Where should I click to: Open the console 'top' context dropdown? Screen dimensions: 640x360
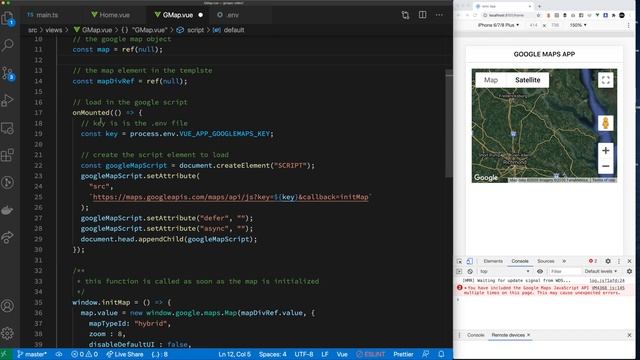504,271
